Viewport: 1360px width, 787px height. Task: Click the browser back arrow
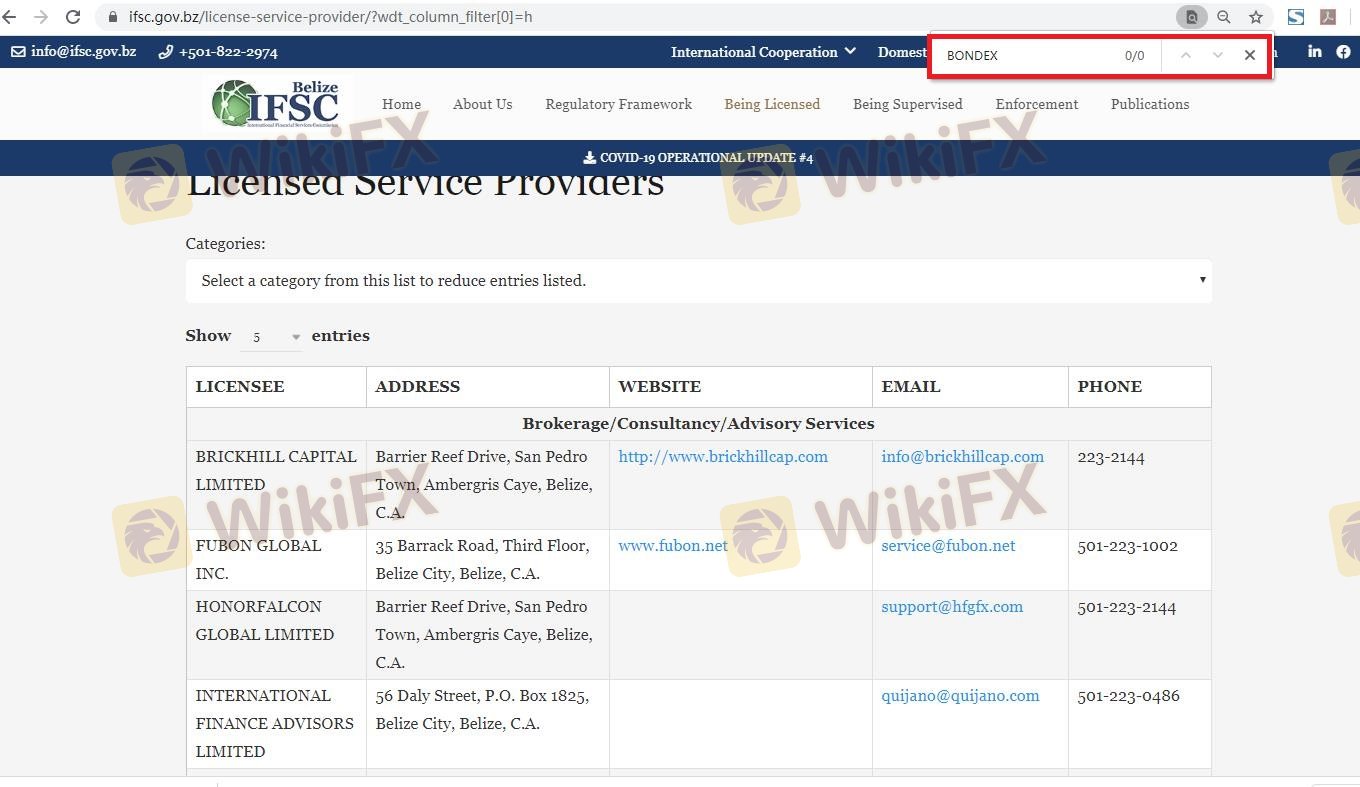point(10,17)
